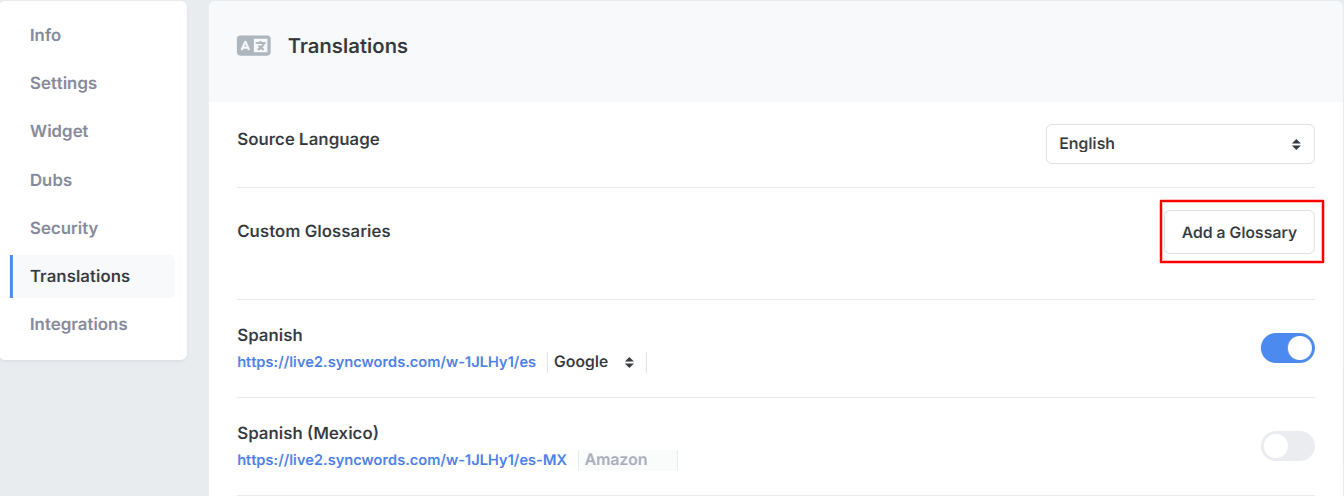Go to Settings in the sidebar

(x=63, y=83)
